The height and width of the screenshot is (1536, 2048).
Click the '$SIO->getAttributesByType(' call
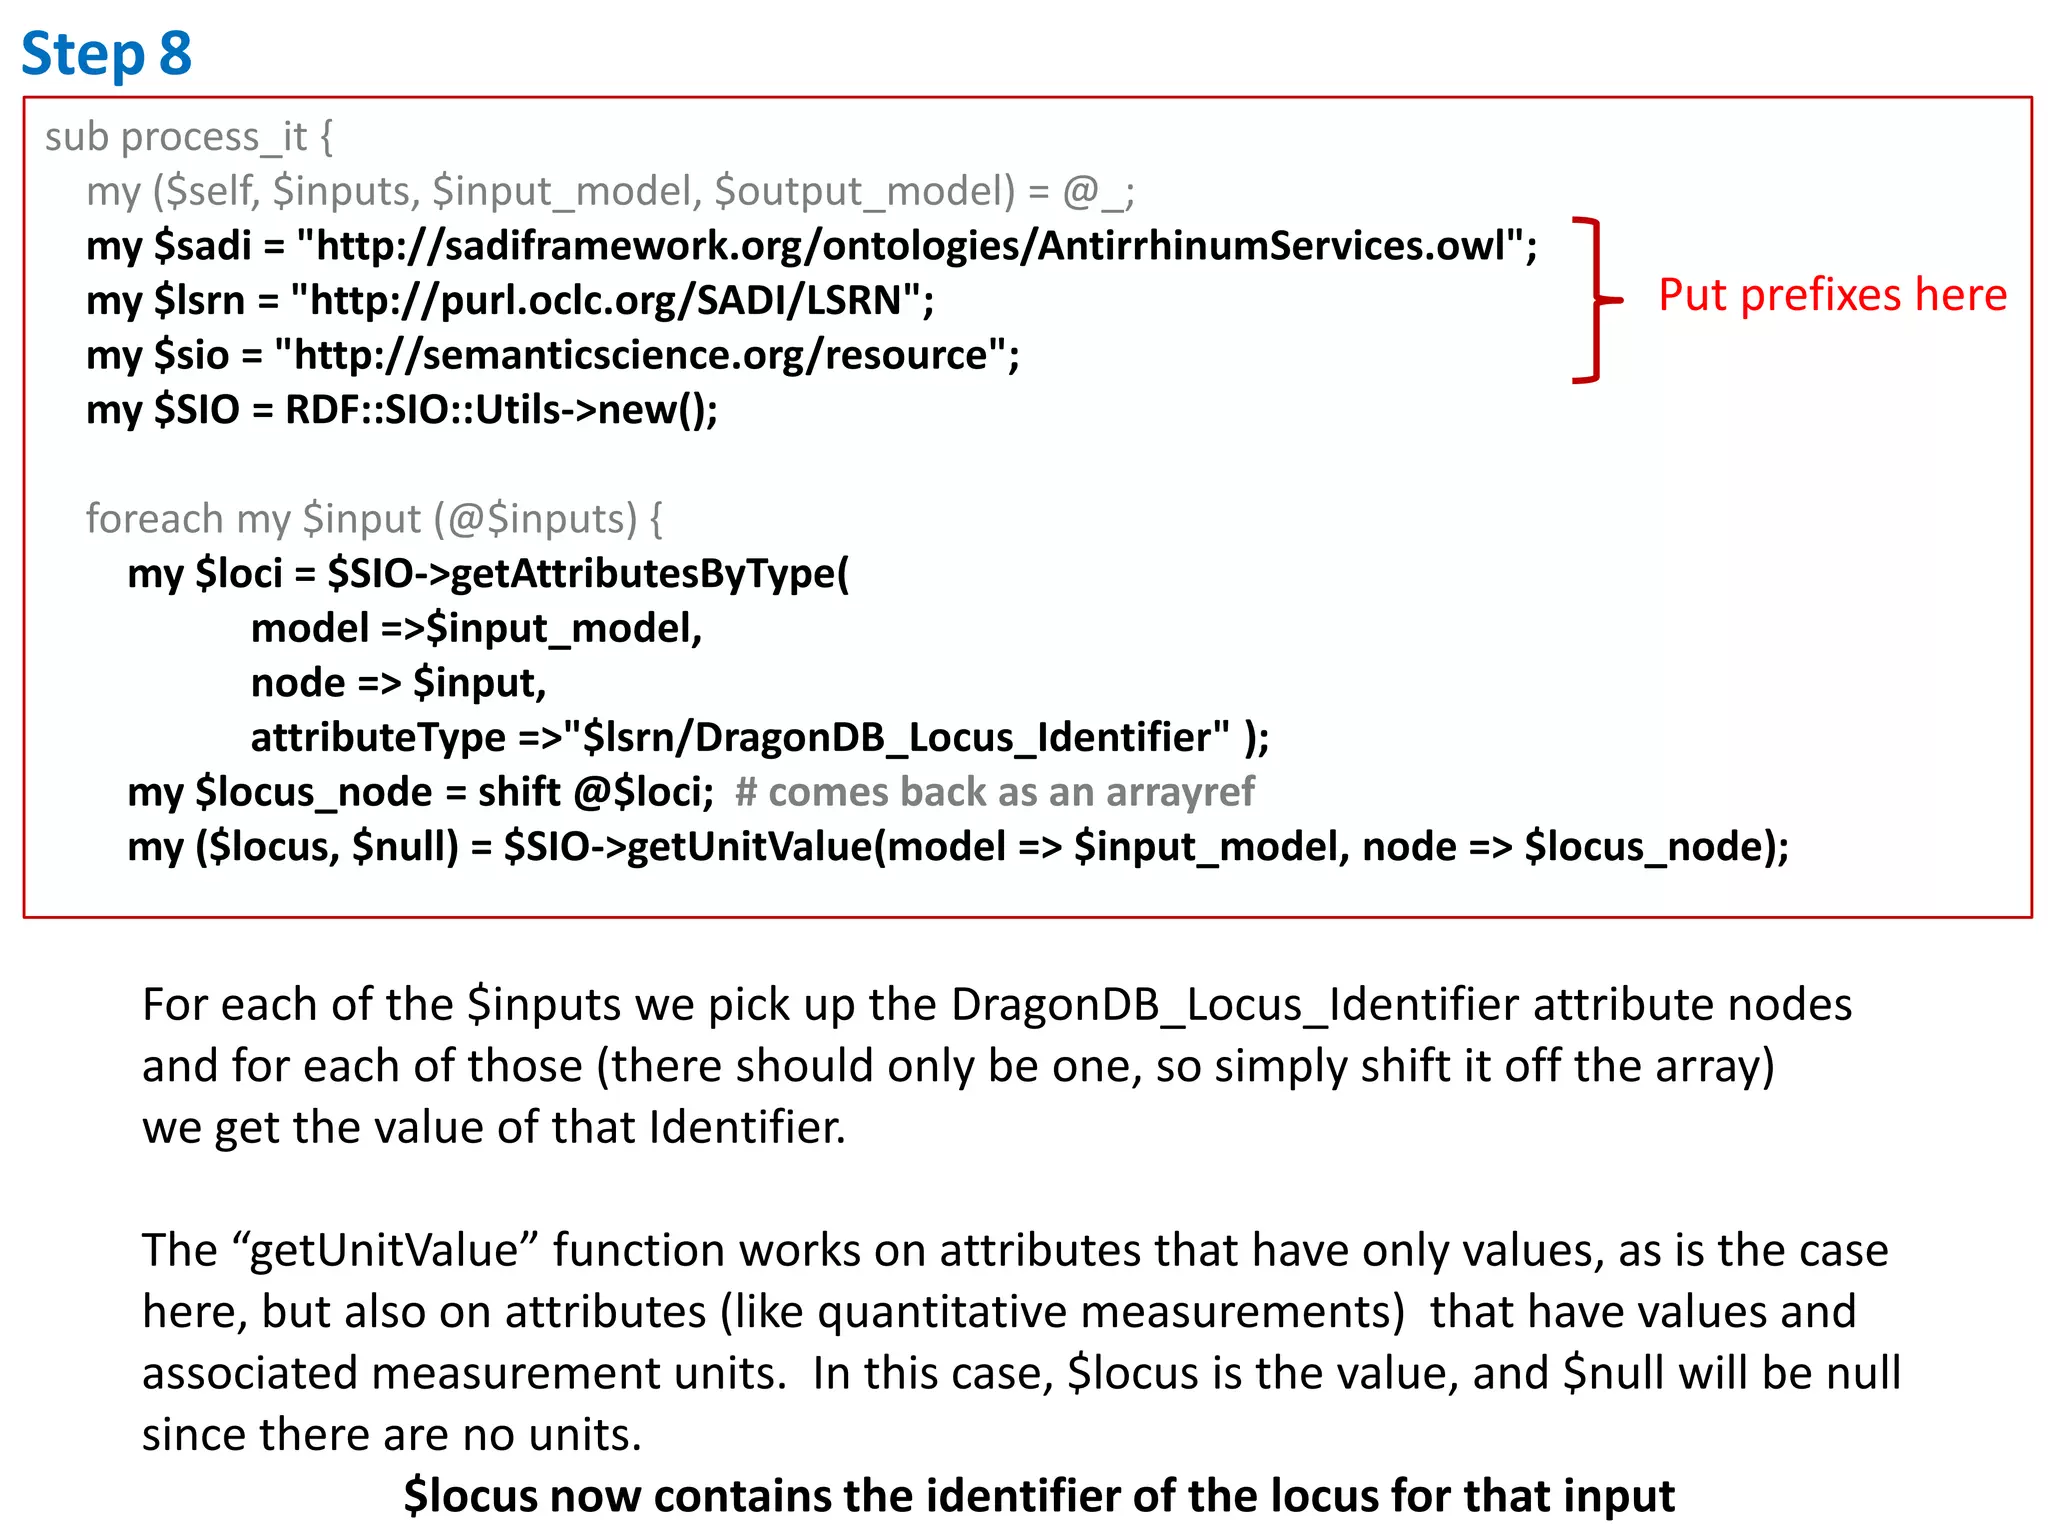pos(588,574)
